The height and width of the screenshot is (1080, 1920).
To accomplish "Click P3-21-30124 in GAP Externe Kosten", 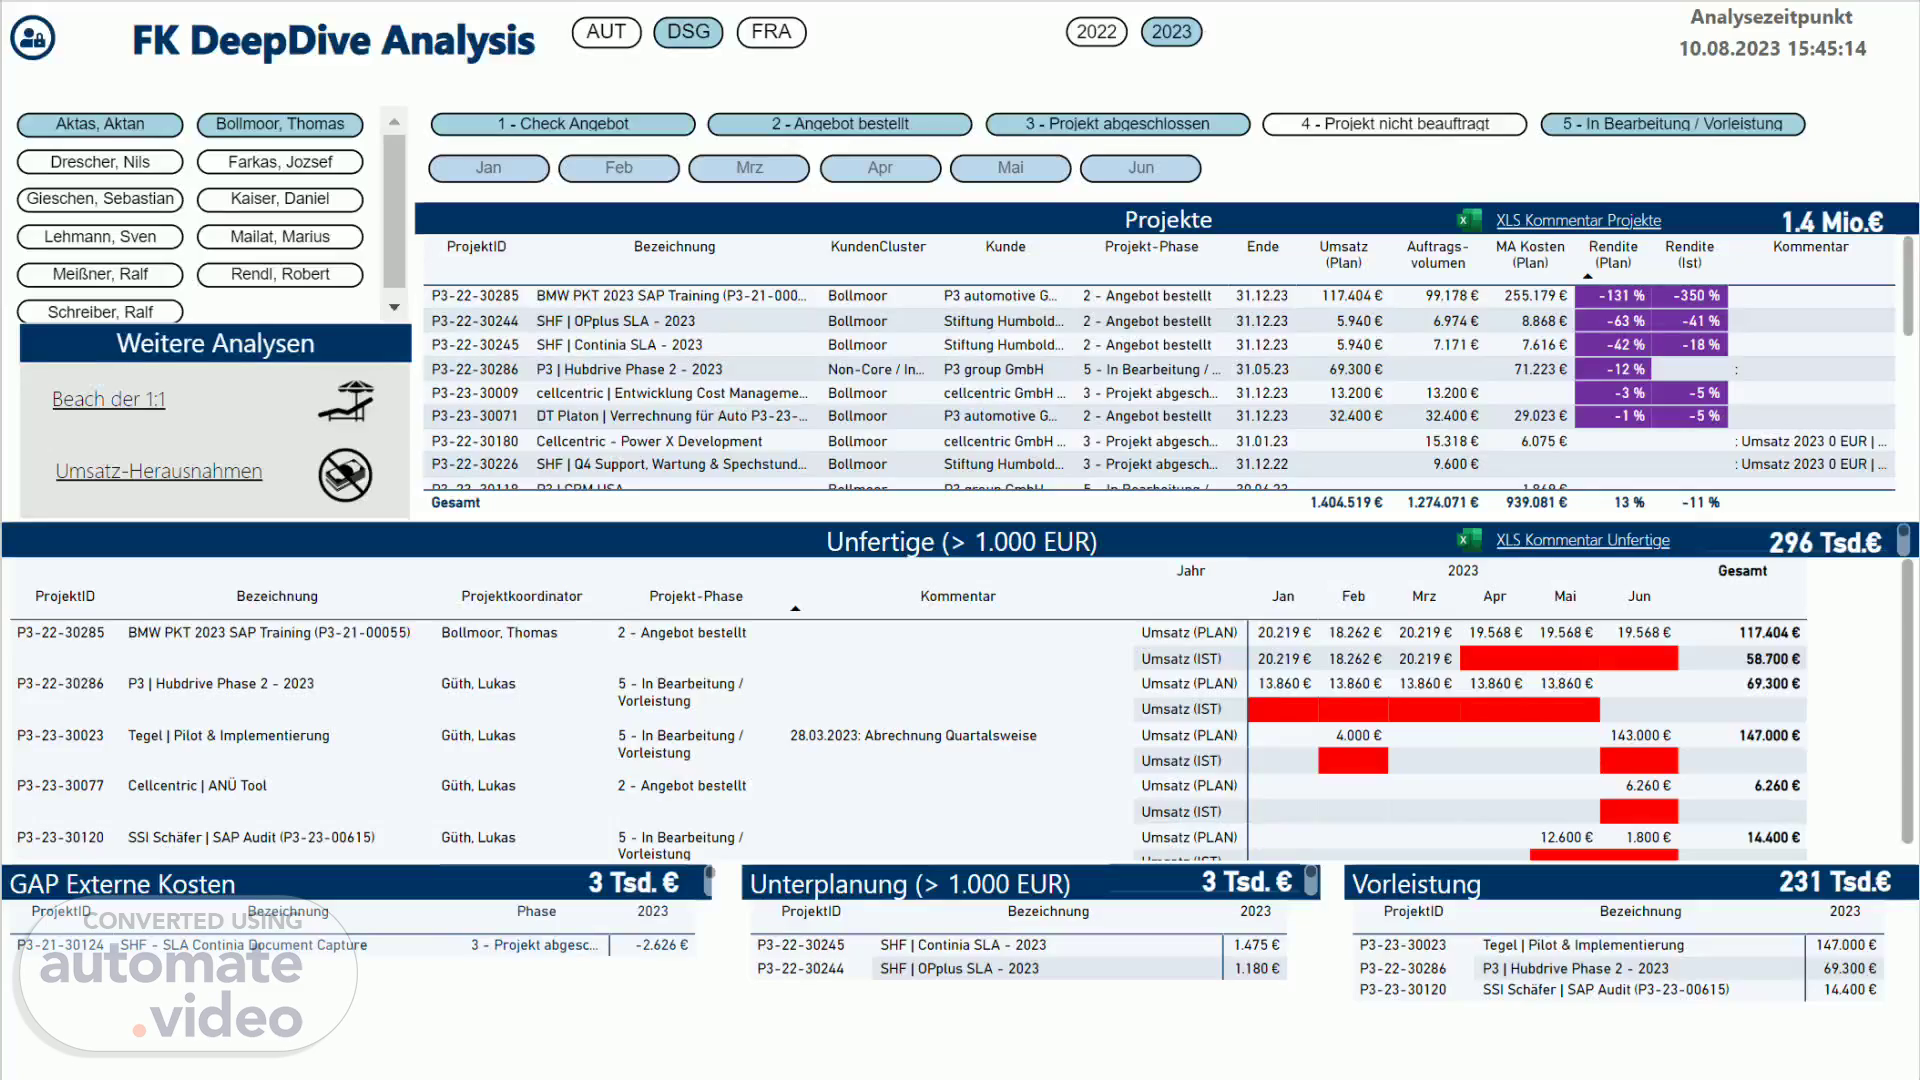I will coord(60,945).
